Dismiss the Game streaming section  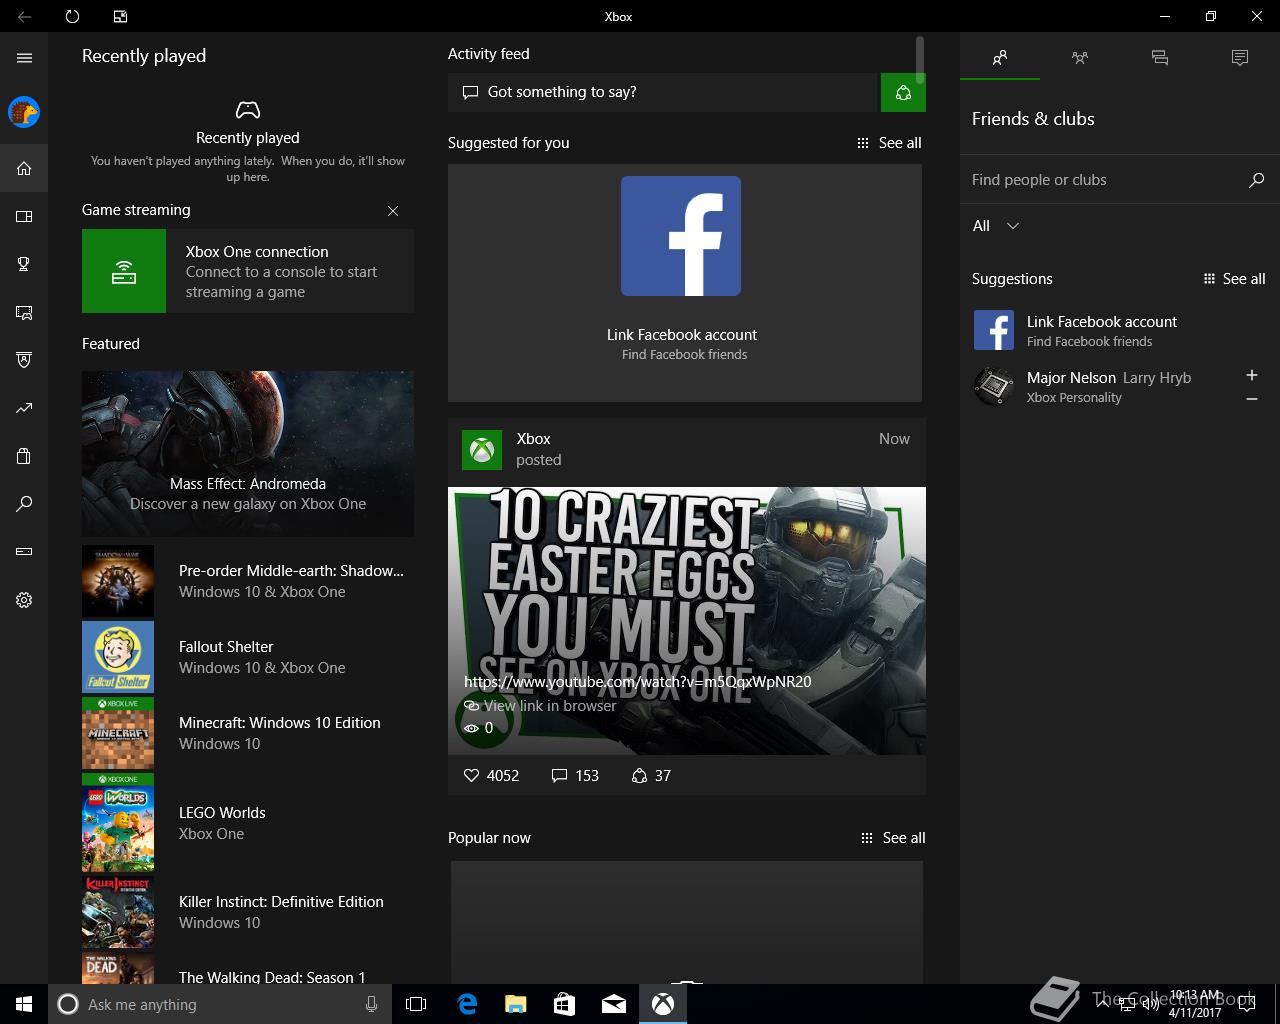[x=393, y=211]
